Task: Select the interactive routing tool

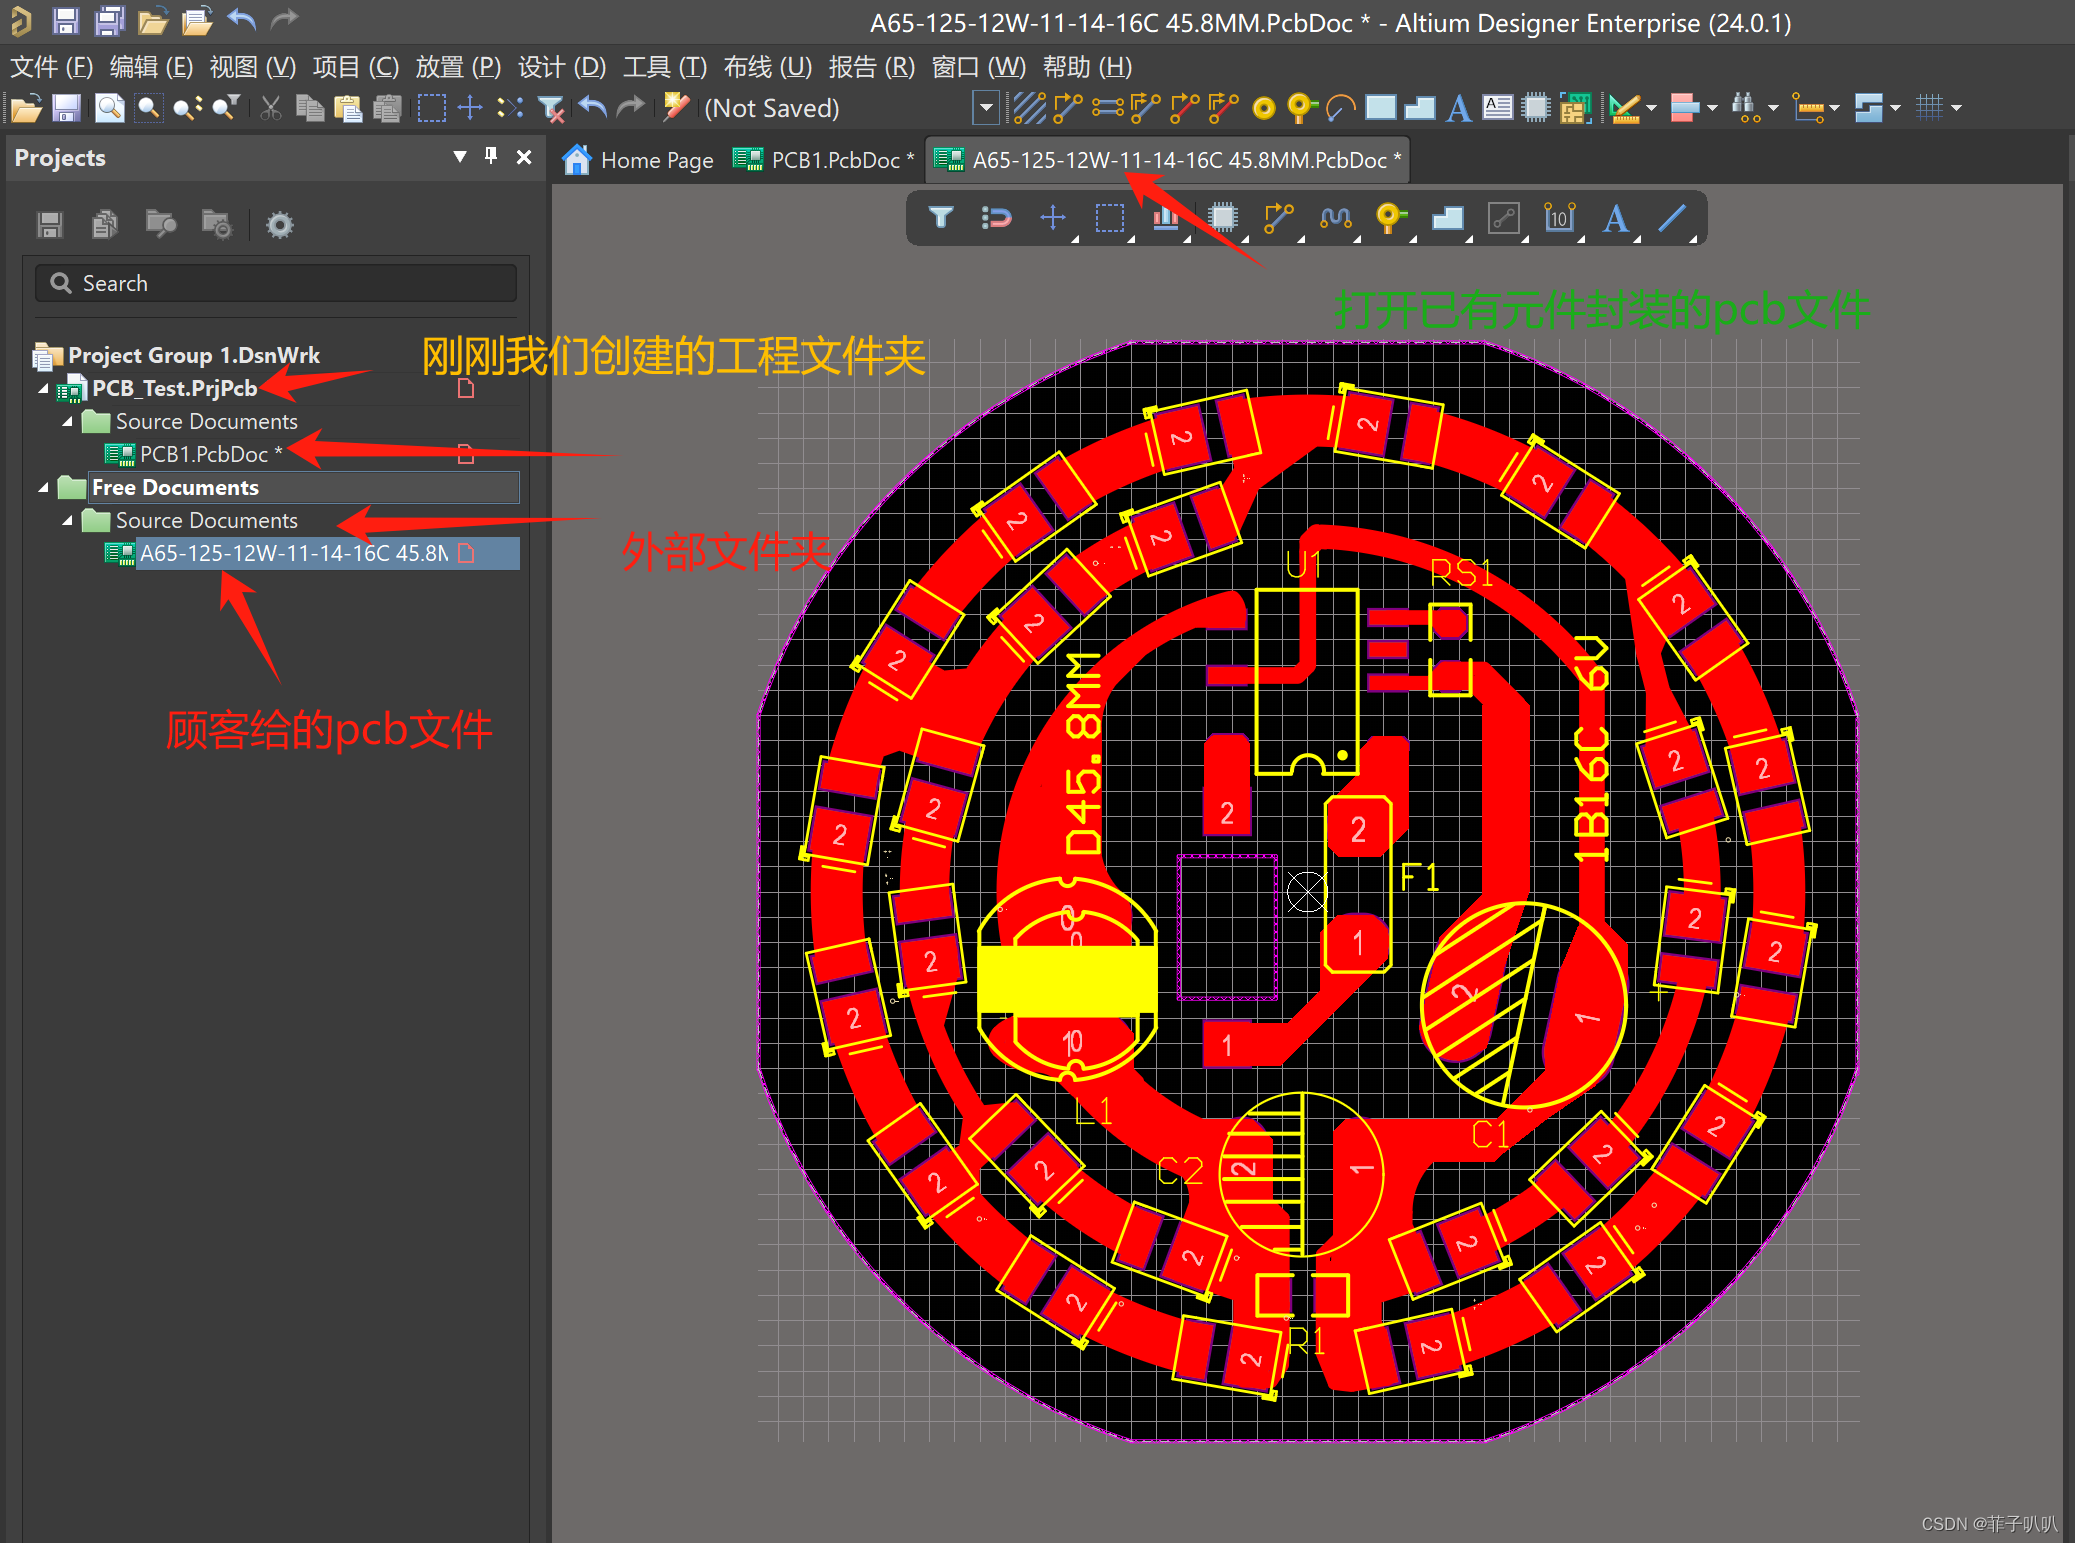Action: tap(1277, 217)
